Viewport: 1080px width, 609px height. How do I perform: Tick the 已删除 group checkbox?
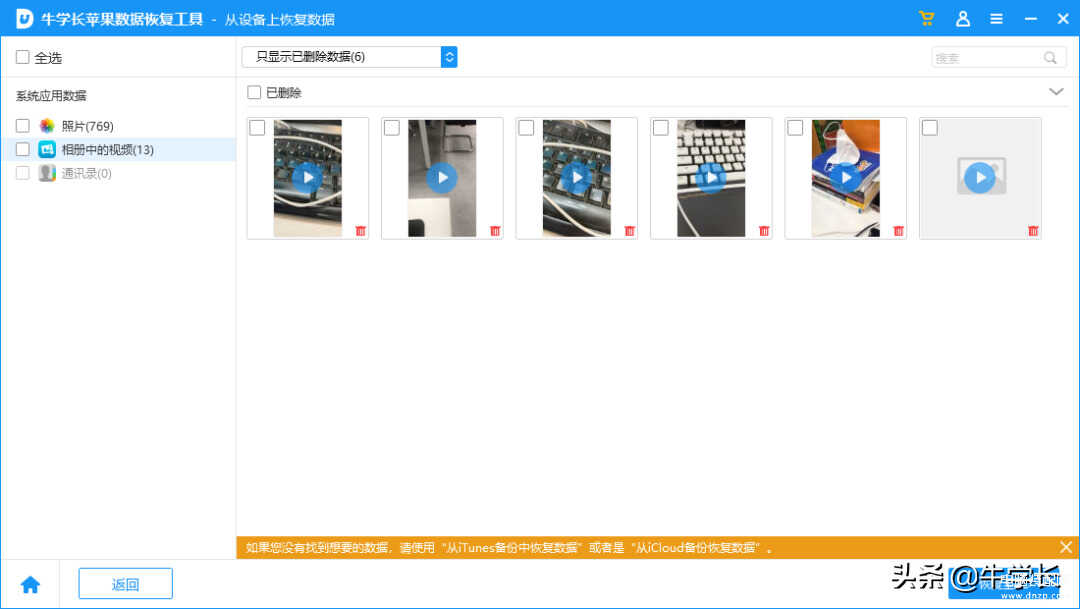coord(255,93)
